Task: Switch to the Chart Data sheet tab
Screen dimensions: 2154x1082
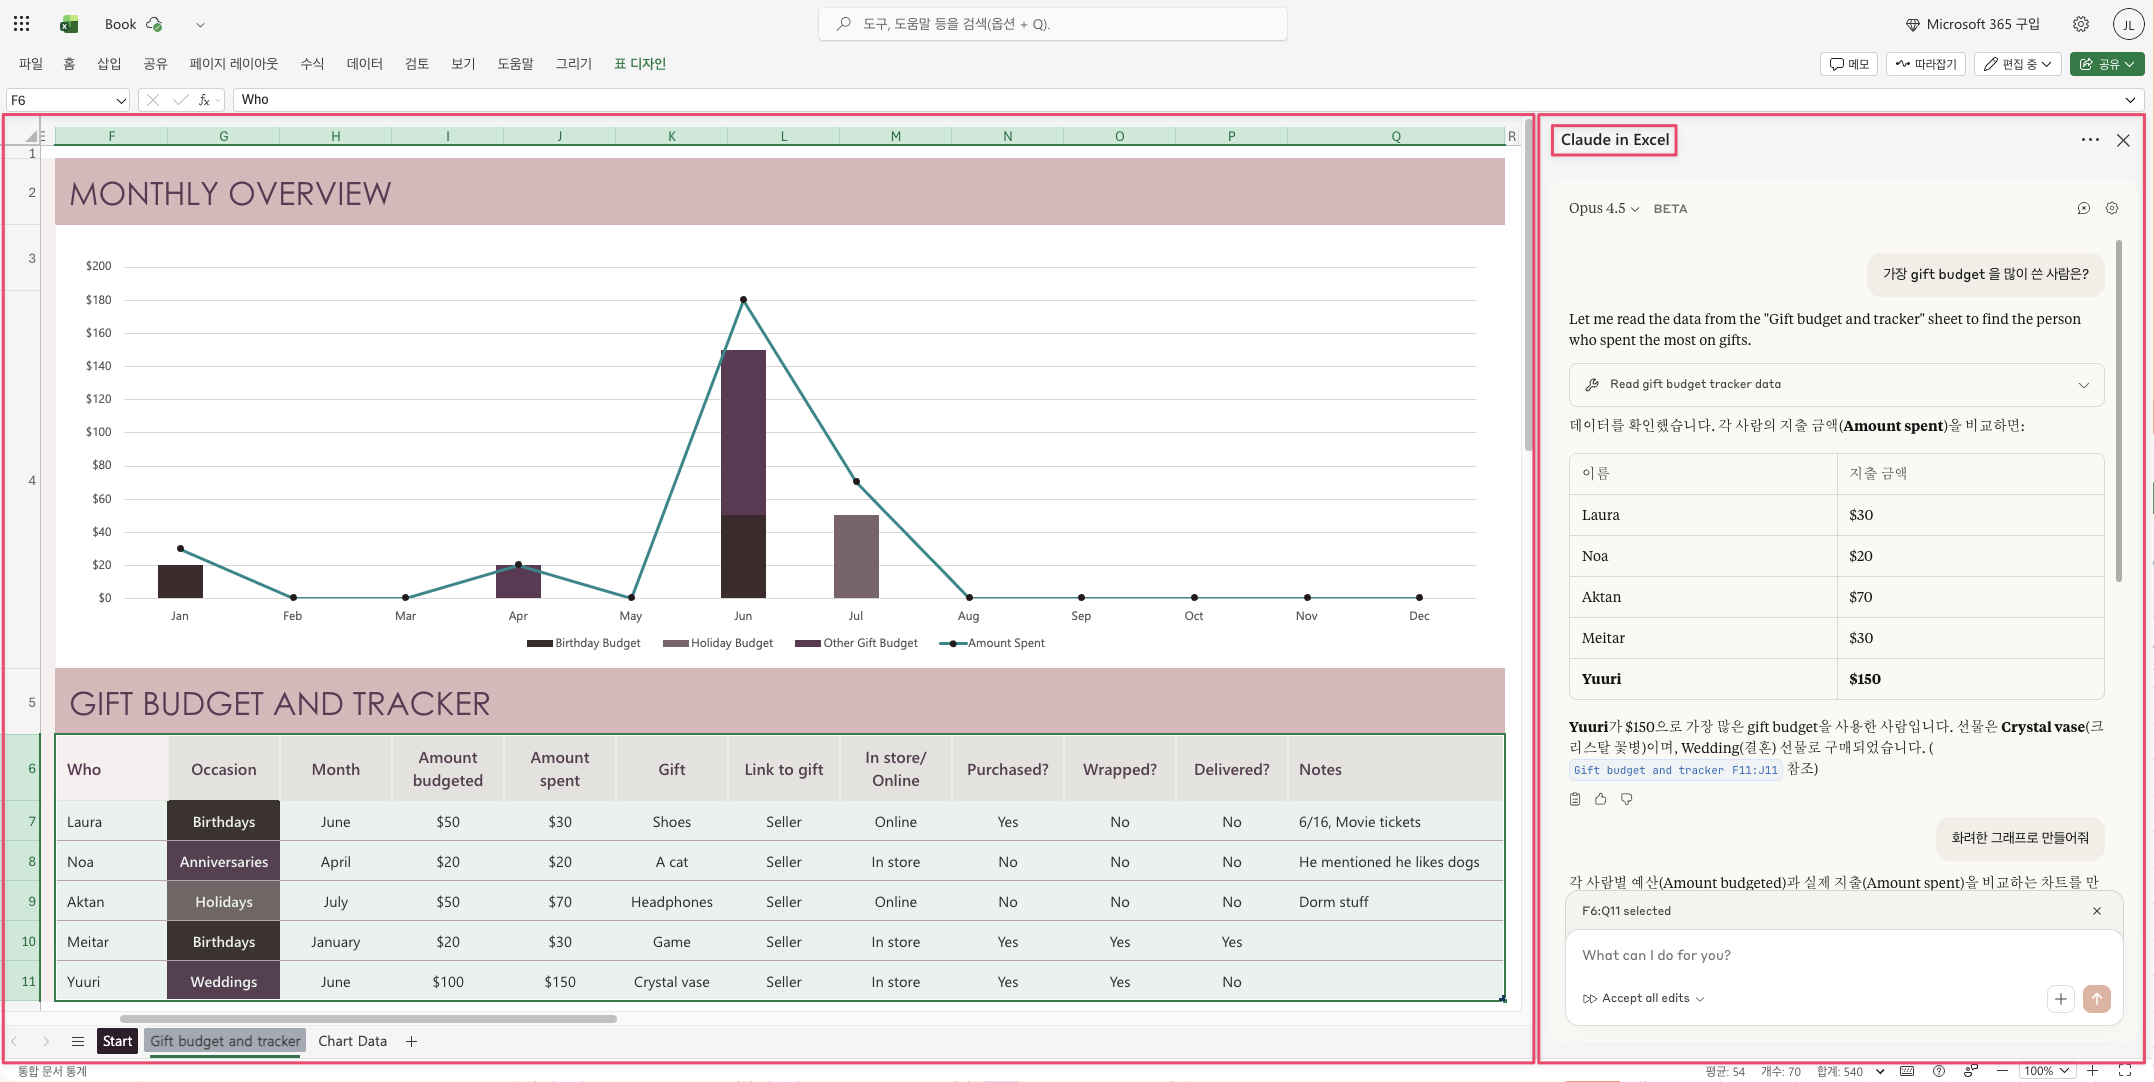Action: [x=352, y=1041]
